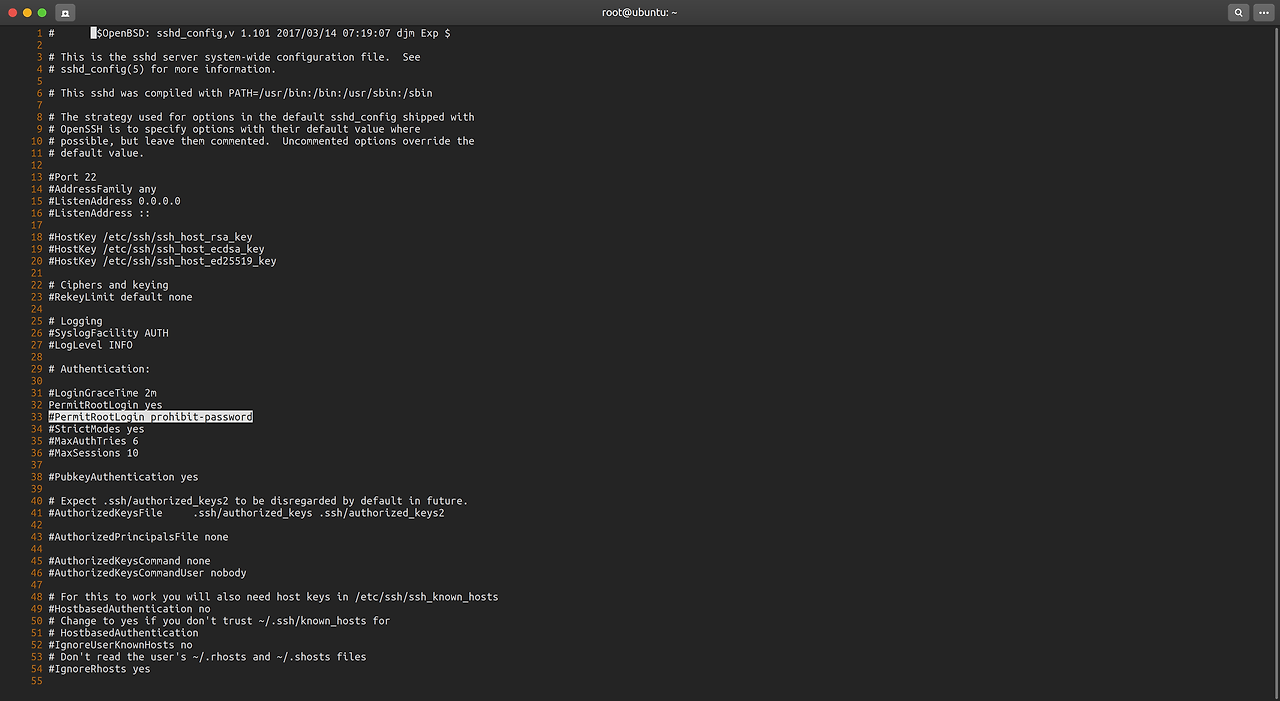Click the #SyslogFacility AUTH line

pyautogui.click(x=107, y=332)
